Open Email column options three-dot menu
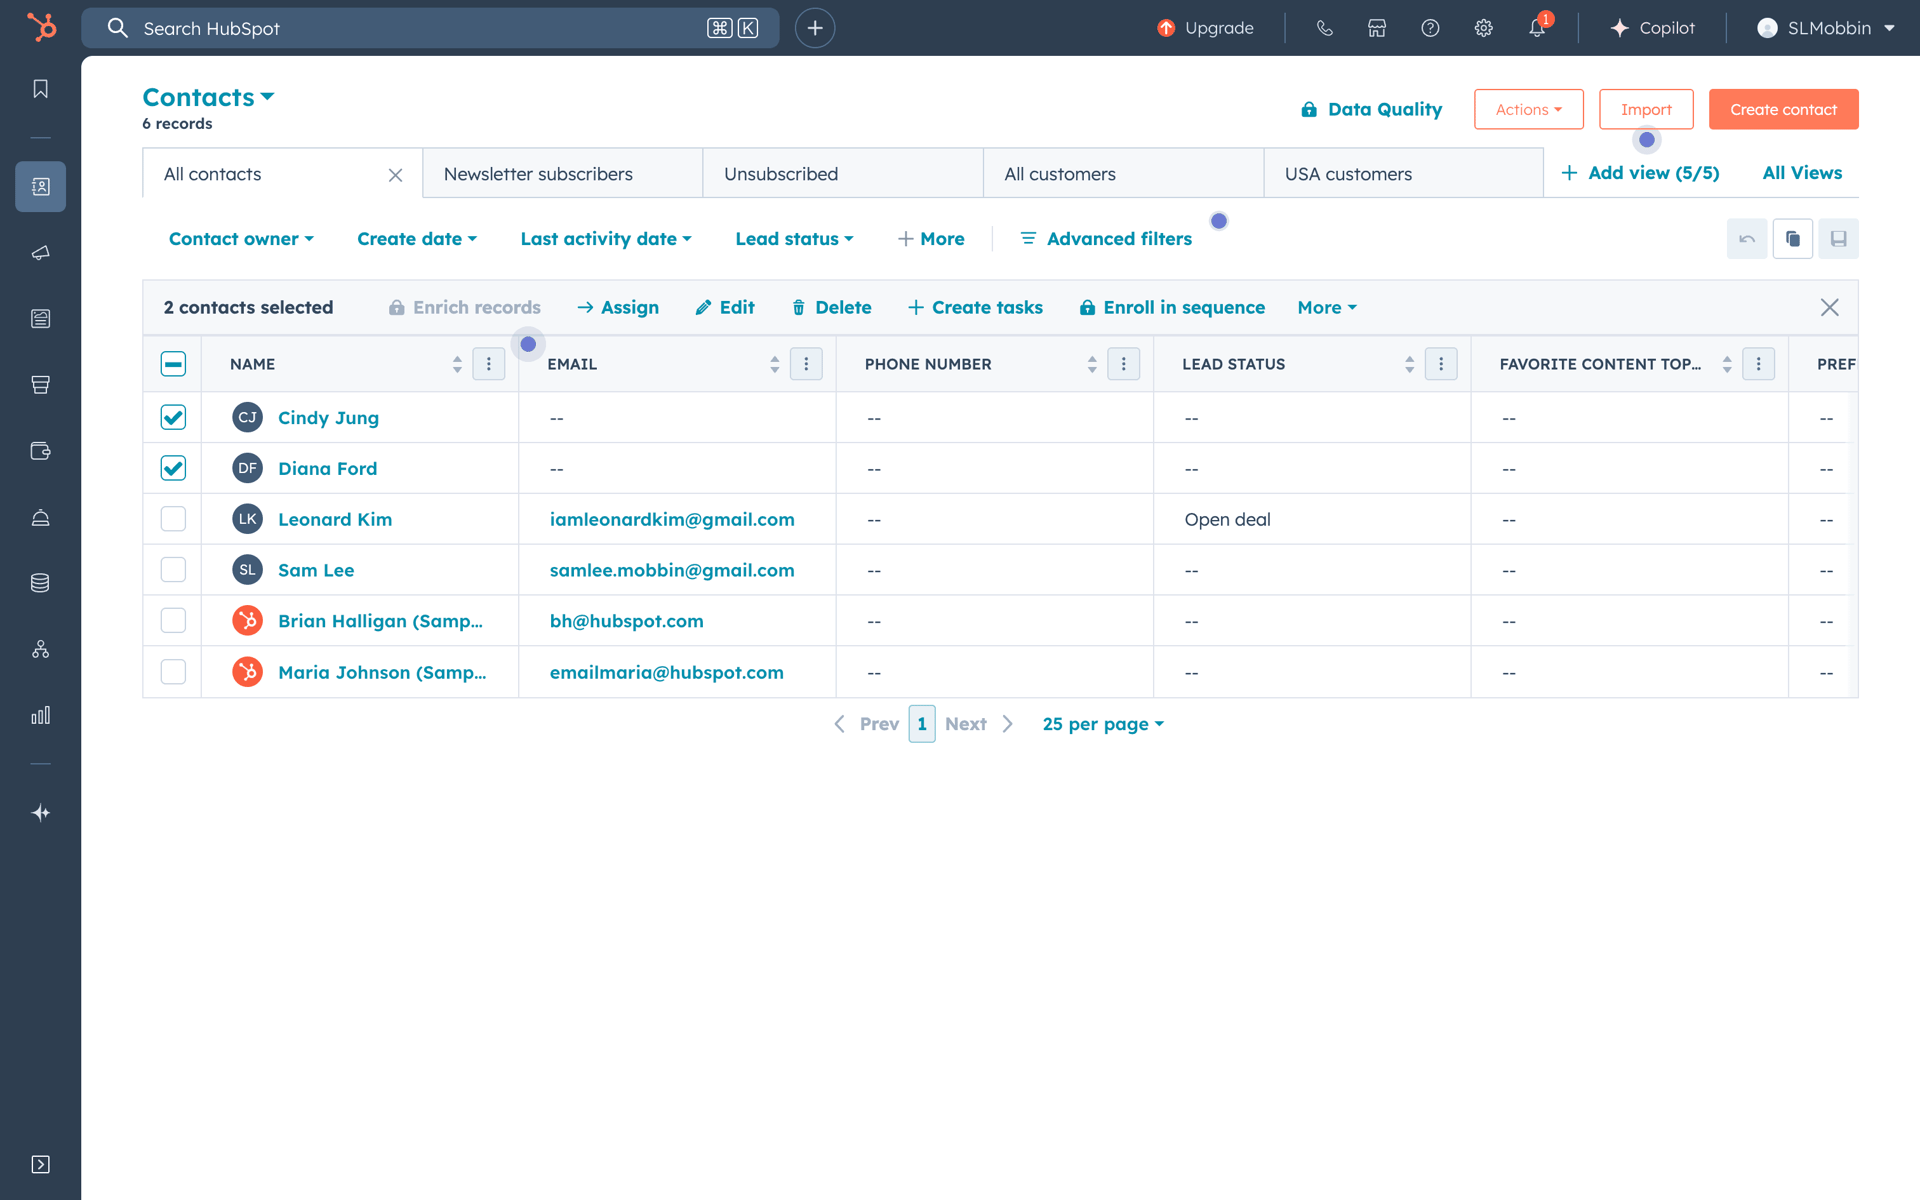1920x1200 pixels. pyautogui.click(x=806, y=364)
